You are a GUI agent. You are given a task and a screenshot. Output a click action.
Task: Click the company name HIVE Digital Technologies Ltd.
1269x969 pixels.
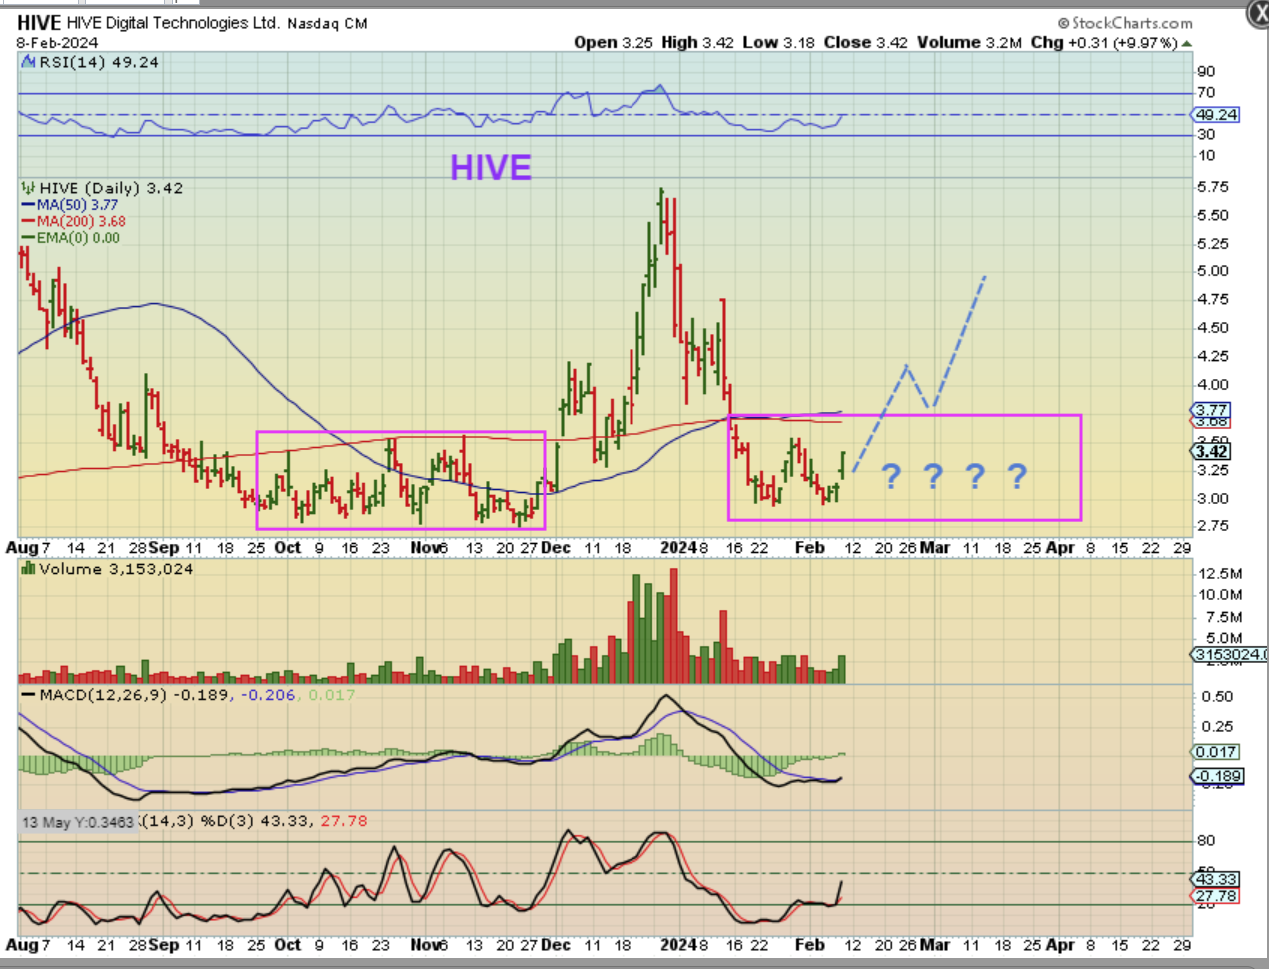pos(173,23)
